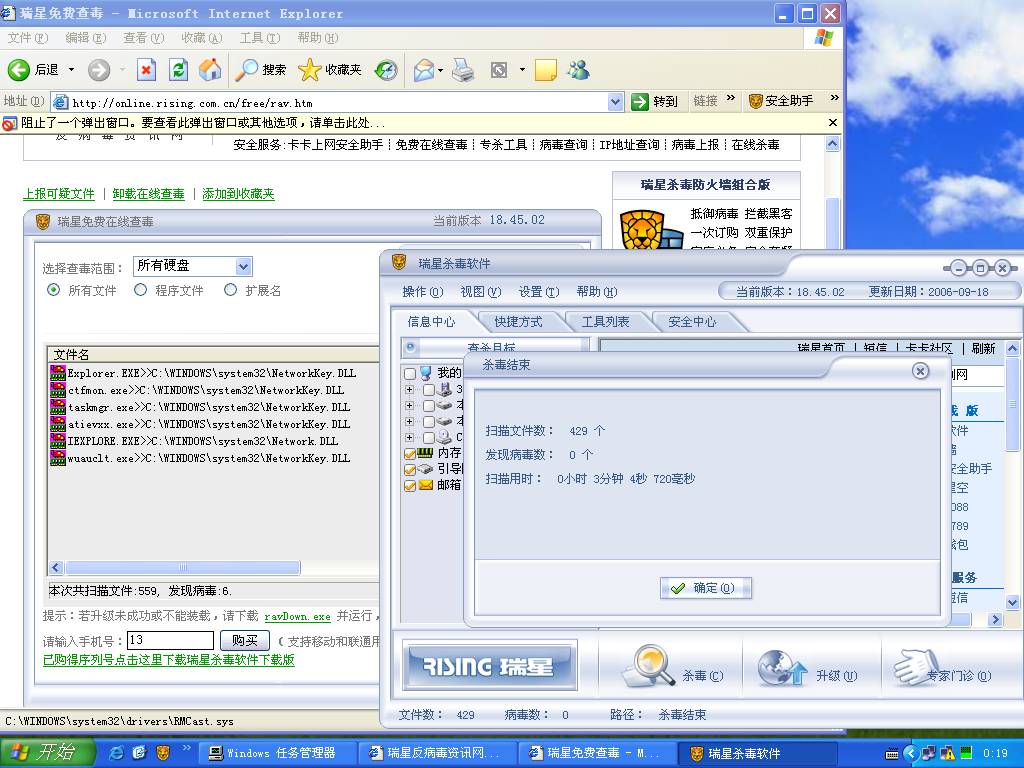This screenshot has width=1024, height=768.
Task: Download ravDown.exe via link
Action: (x=297, y=616)
